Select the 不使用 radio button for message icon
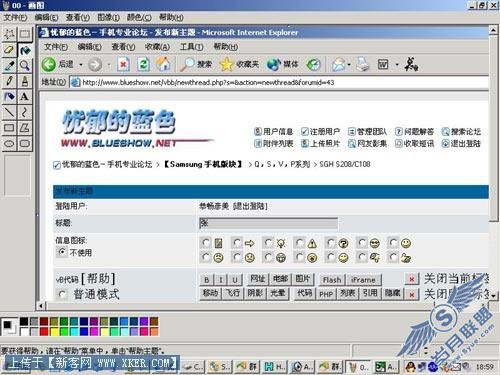Image resolution: width=500 pixels, height=375 pixels. tap(62, 252)
